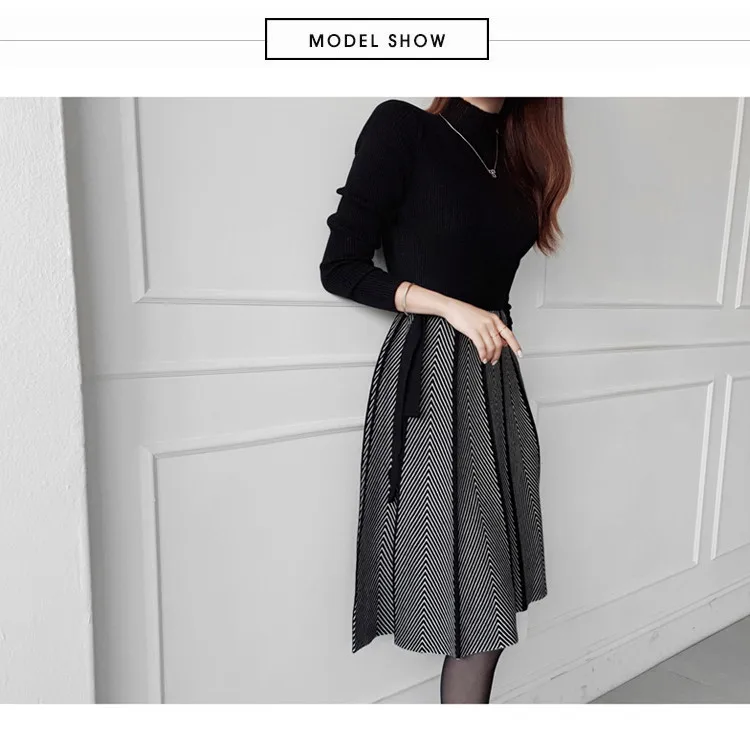Click the MODEL SHOW heading box
750x749 pixels.
tap(377, 39)
